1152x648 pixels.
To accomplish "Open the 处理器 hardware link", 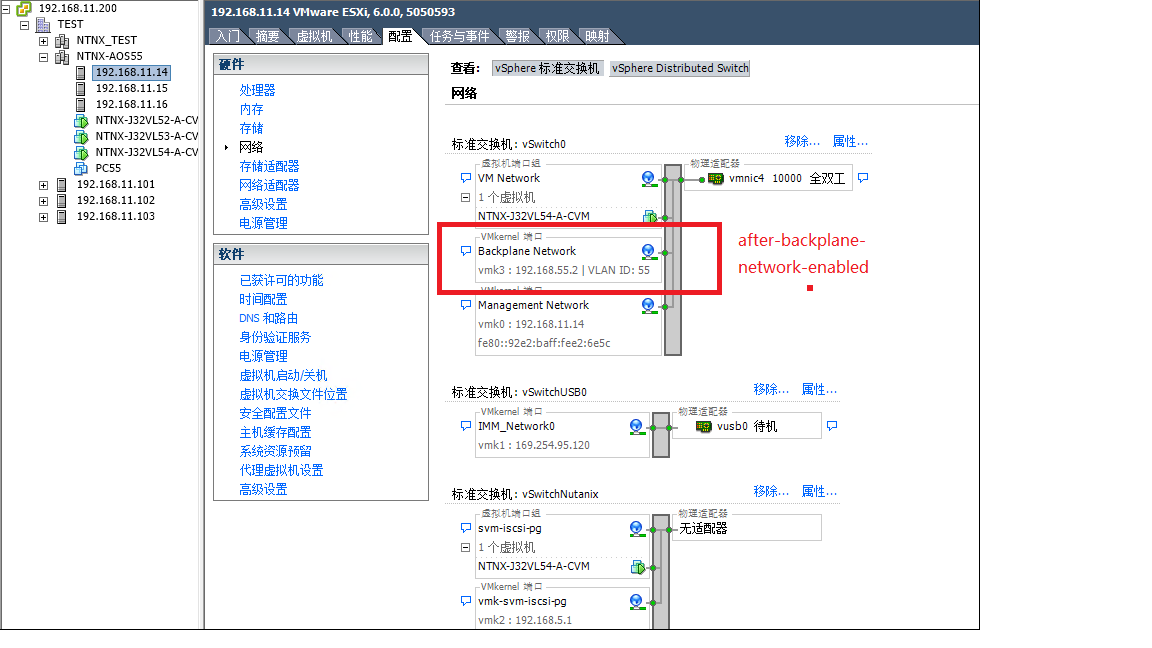I will tap(257, 90).
